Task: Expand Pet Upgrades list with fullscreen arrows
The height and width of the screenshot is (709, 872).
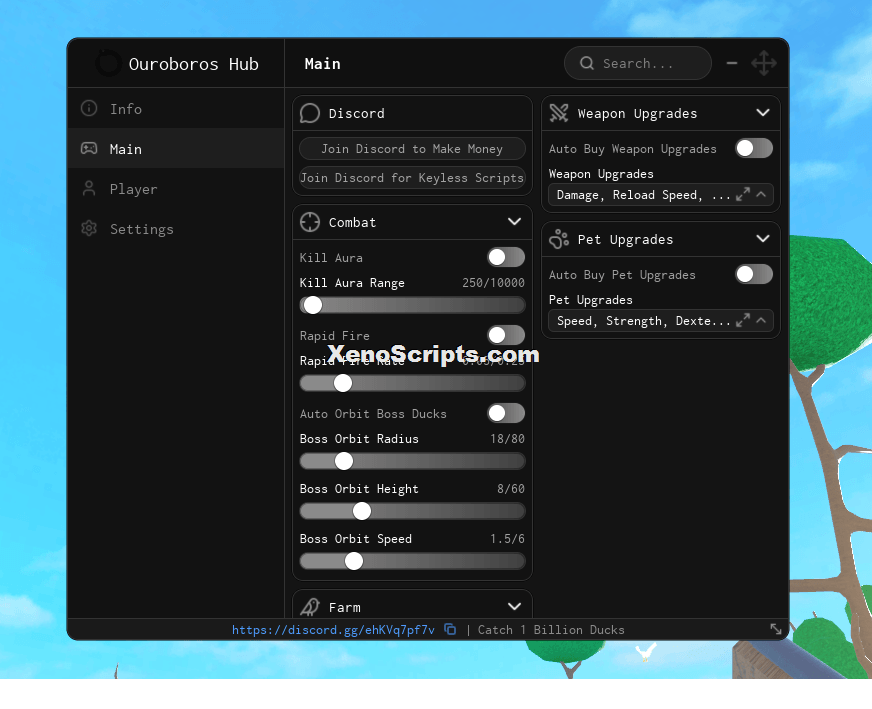Action: pos(743,320)
